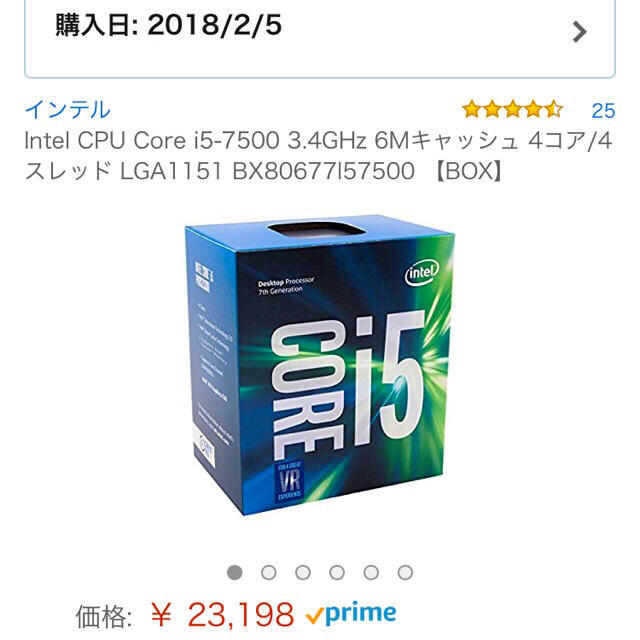This screenshot has width=640, height=640.
Task: Tap the ¥ 23,198 price
Action: [222, 614]
